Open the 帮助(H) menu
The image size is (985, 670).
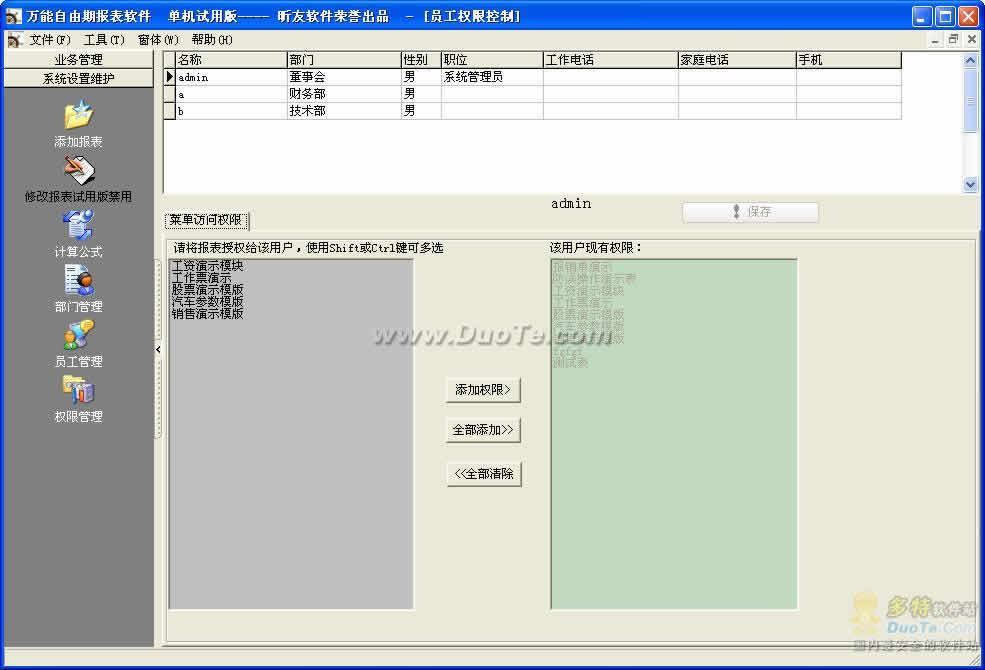(x=212, y=40)
